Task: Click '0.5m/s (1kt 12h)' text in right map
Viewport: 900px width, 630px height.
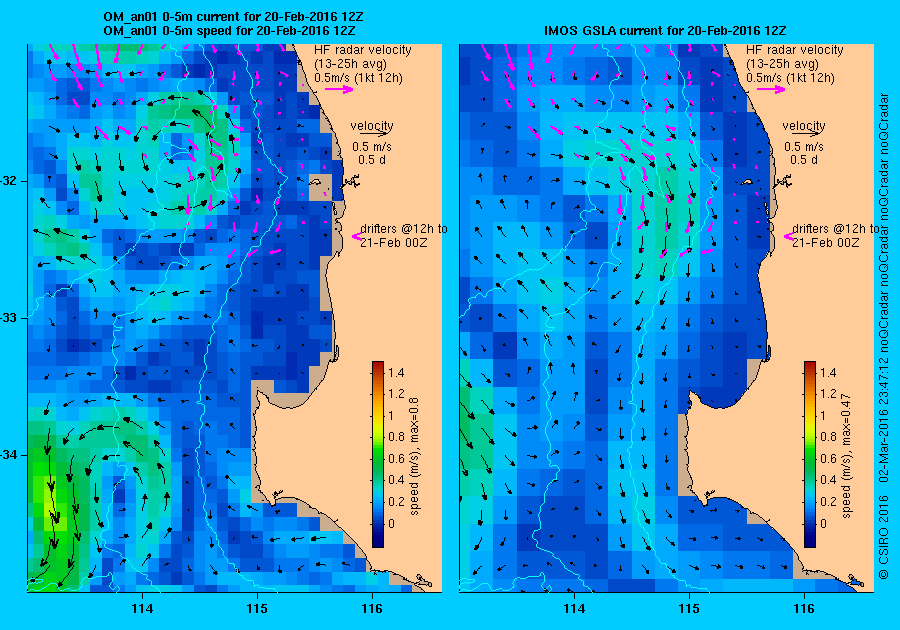Action: [x=790, y=78]
